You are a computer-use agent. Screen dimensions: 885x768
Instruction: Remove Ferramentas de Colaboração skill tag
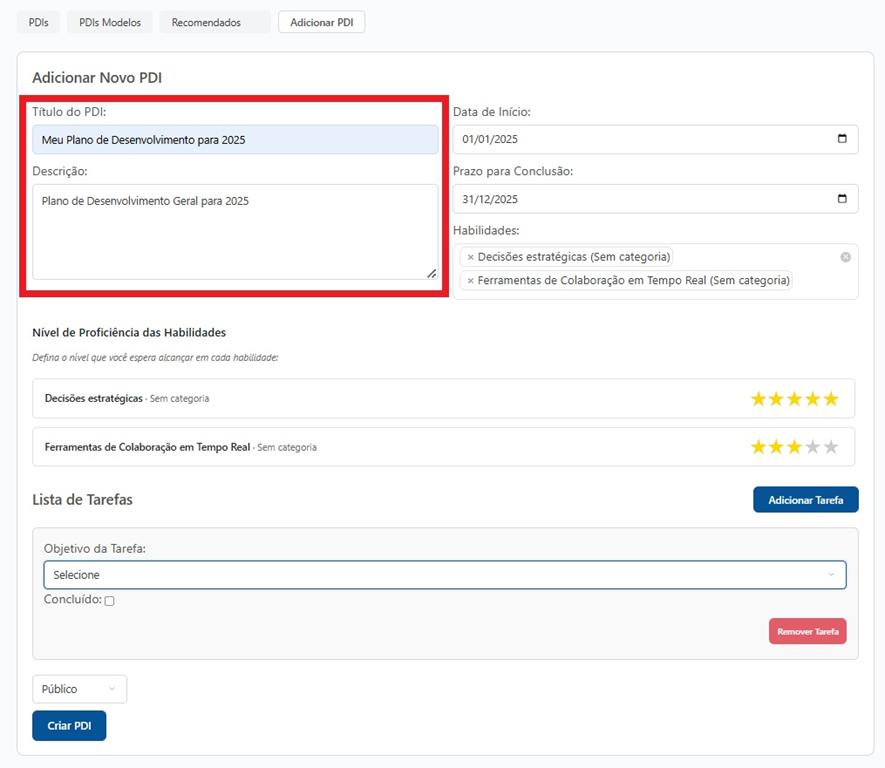(x=471, y=281)
